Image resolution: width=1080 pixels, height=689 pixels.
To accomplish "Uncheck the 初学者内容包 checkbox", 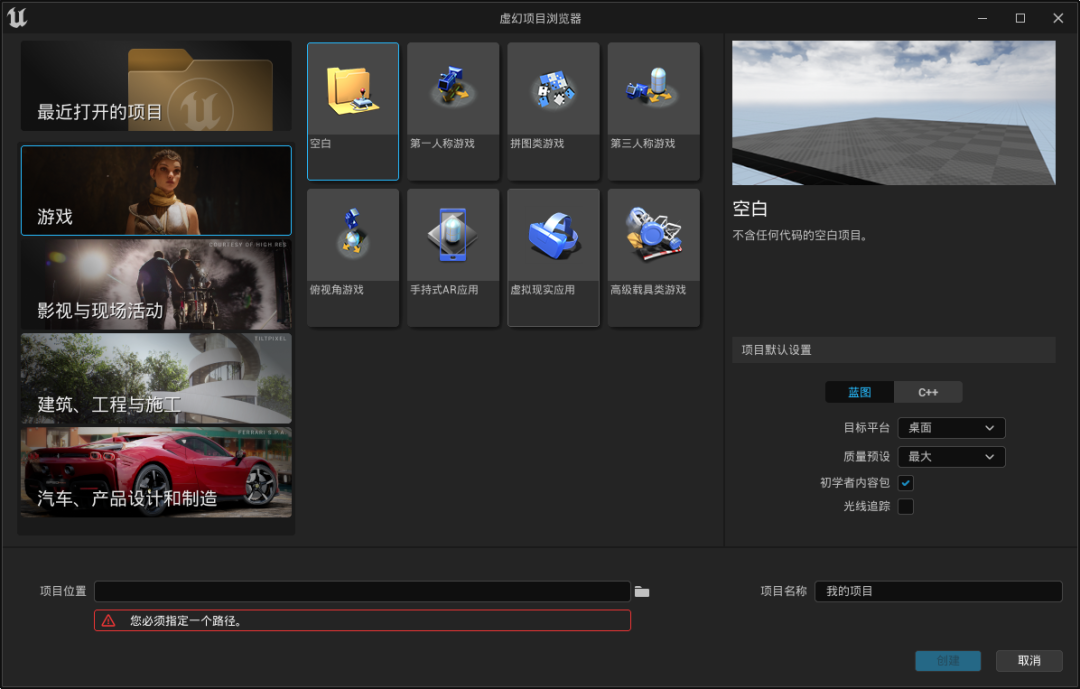I will 906,483.
